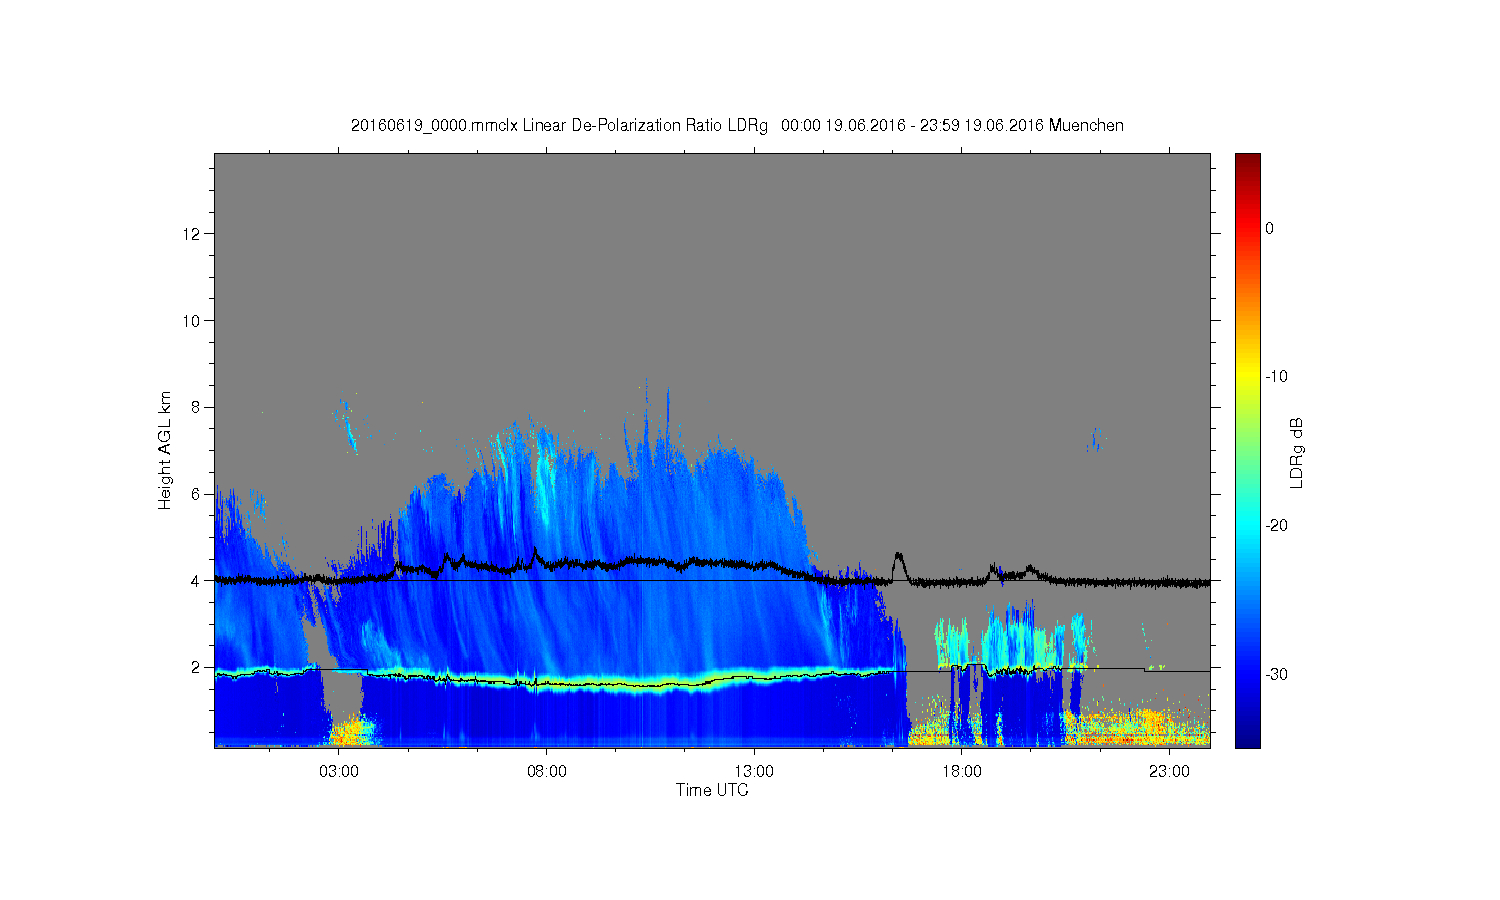The height and width of the screenshot is (900, 1500).
Task: Click the colorbar tick label 0
Action: [1270, 228]
